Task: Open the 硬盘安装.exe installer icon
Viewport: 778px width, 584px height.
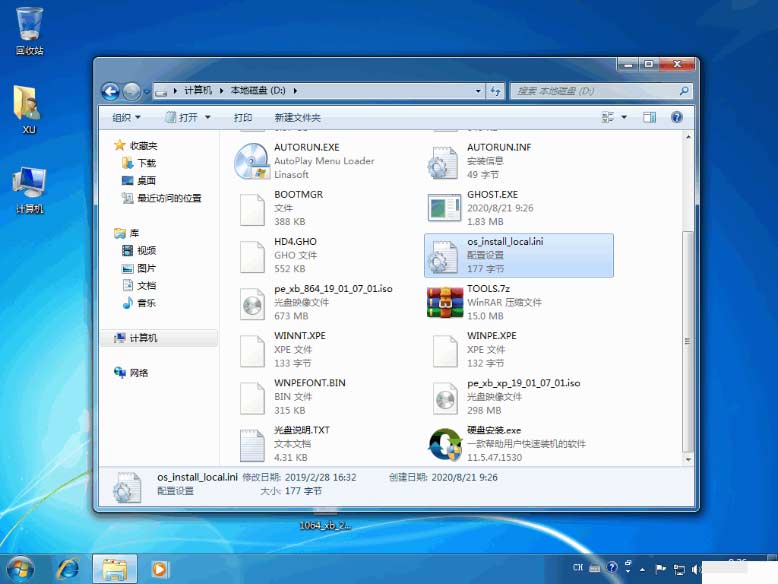Action: [444, 444]
